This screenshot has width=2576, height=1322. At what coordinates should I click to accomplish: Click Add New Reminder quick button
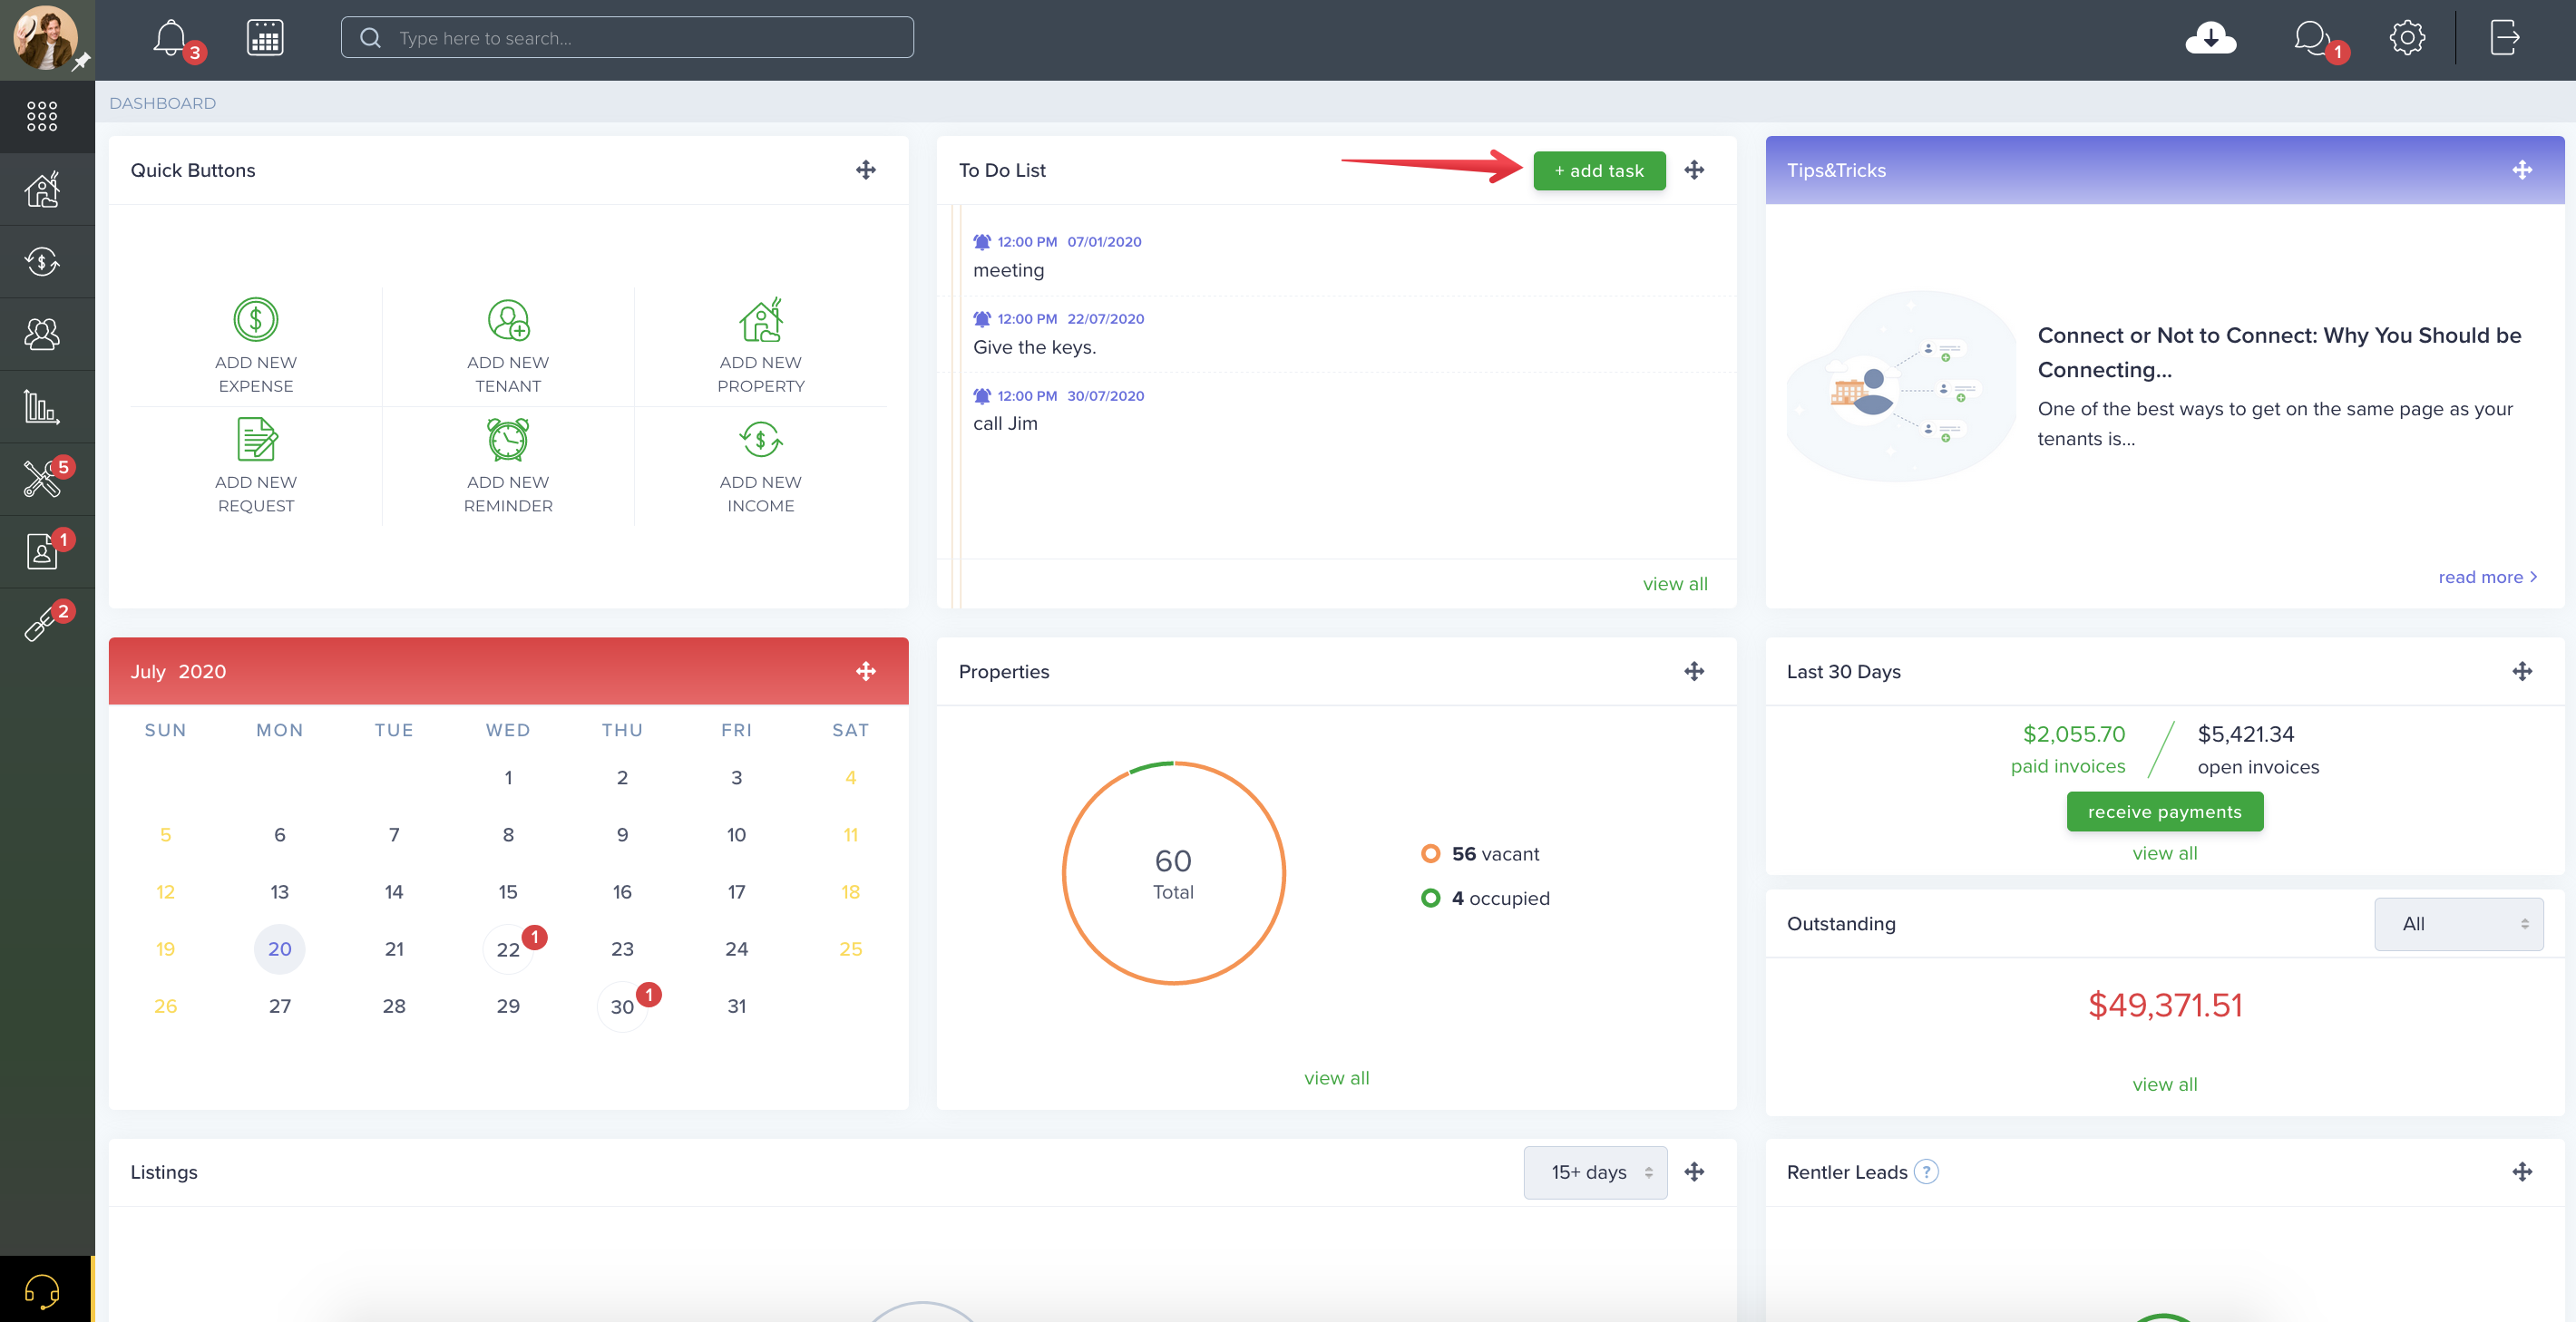(x=508, y=466)
